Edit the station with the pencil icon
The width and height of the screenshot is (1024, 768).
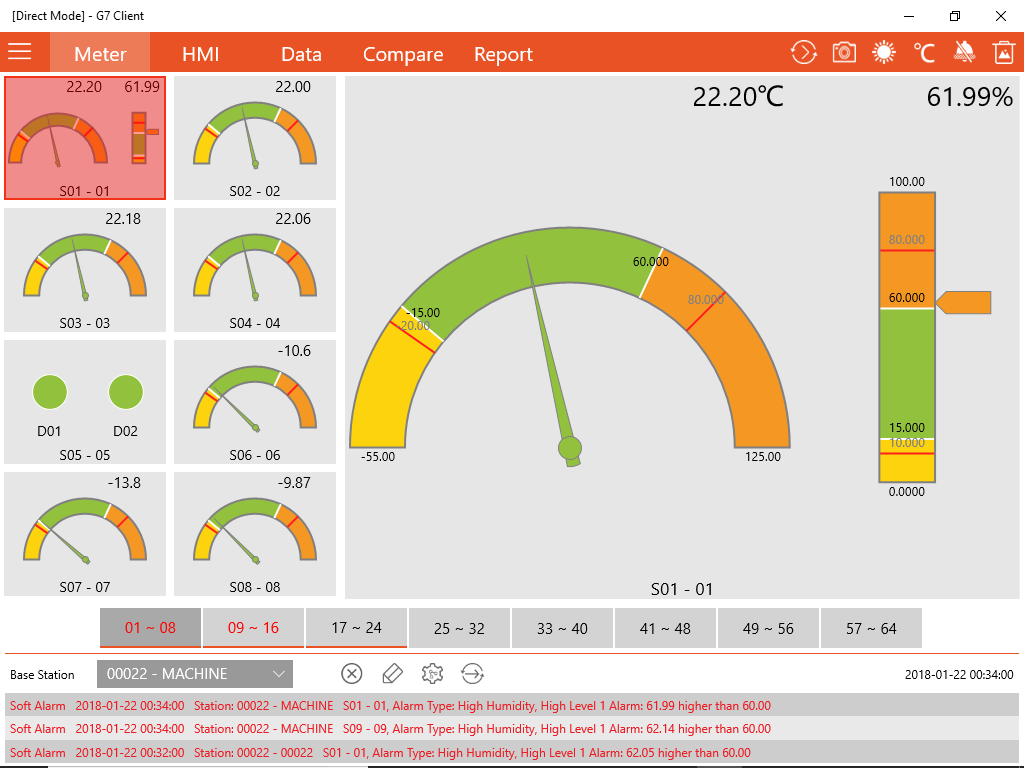click(x=392, y=674)
